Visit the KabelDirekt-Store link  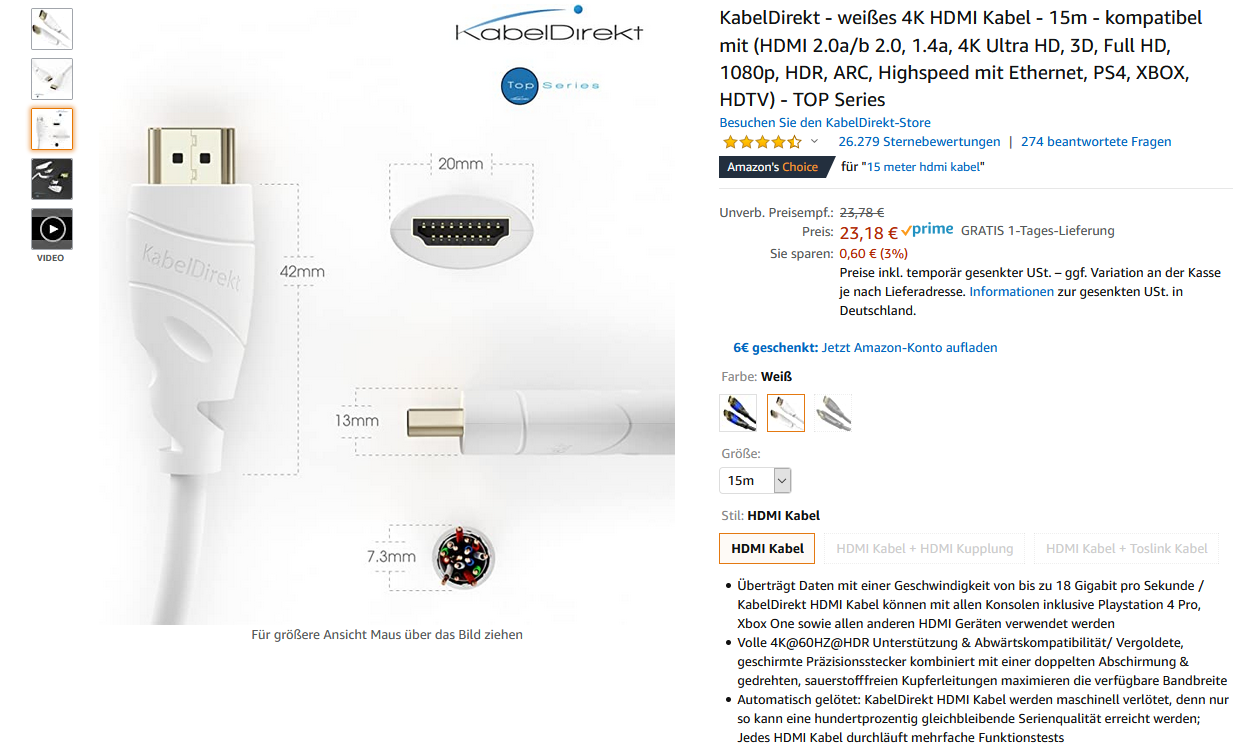point(824,121)
